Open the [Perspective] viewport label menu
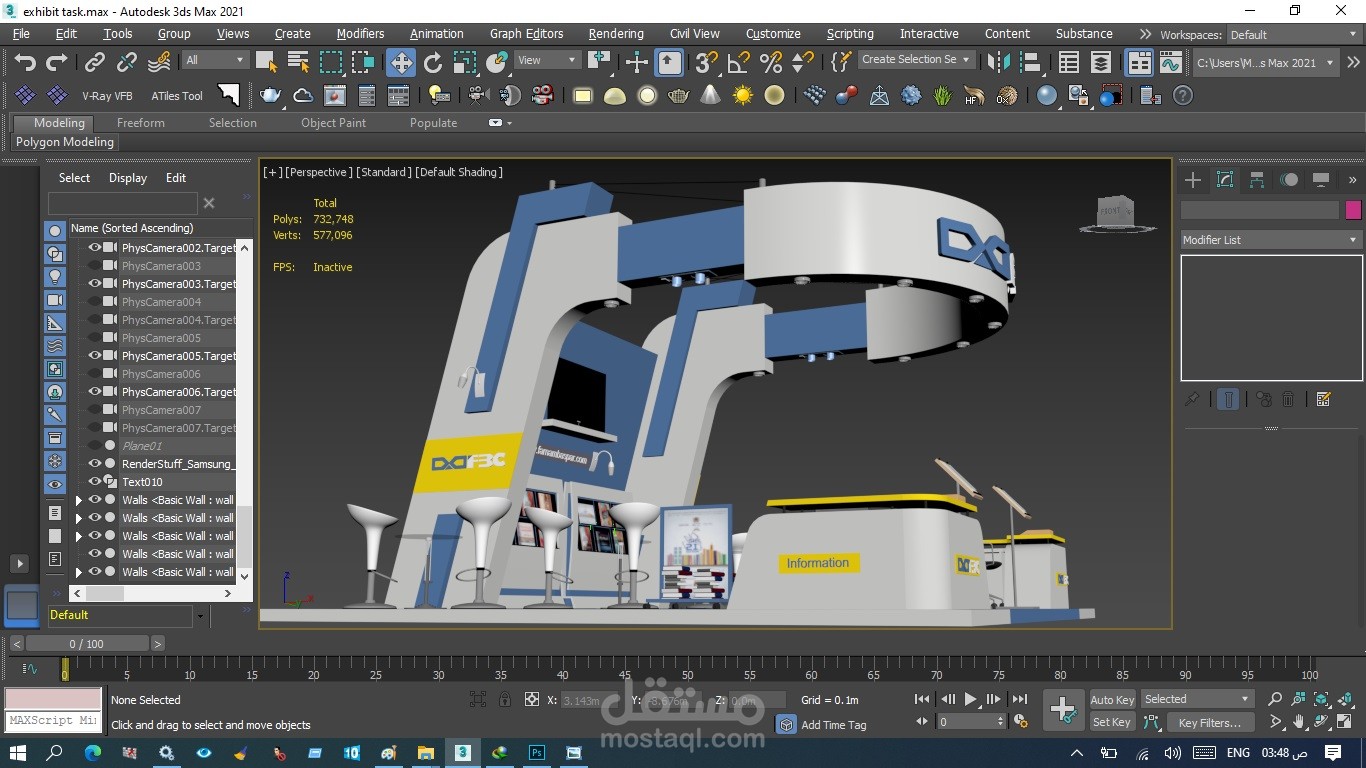This screenshot has height=768, width=1366. pyautogui.click(x=318, y=172)
